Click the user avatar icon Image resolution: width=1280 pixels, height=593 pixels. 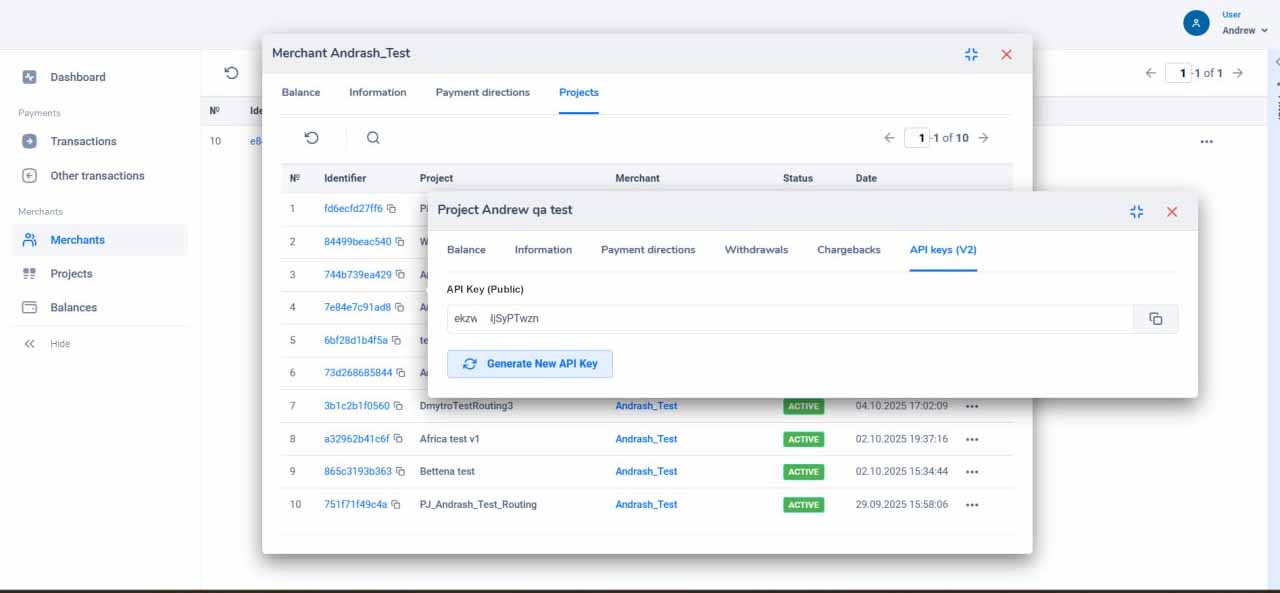pyautogui.click(x=1196, y=23)
